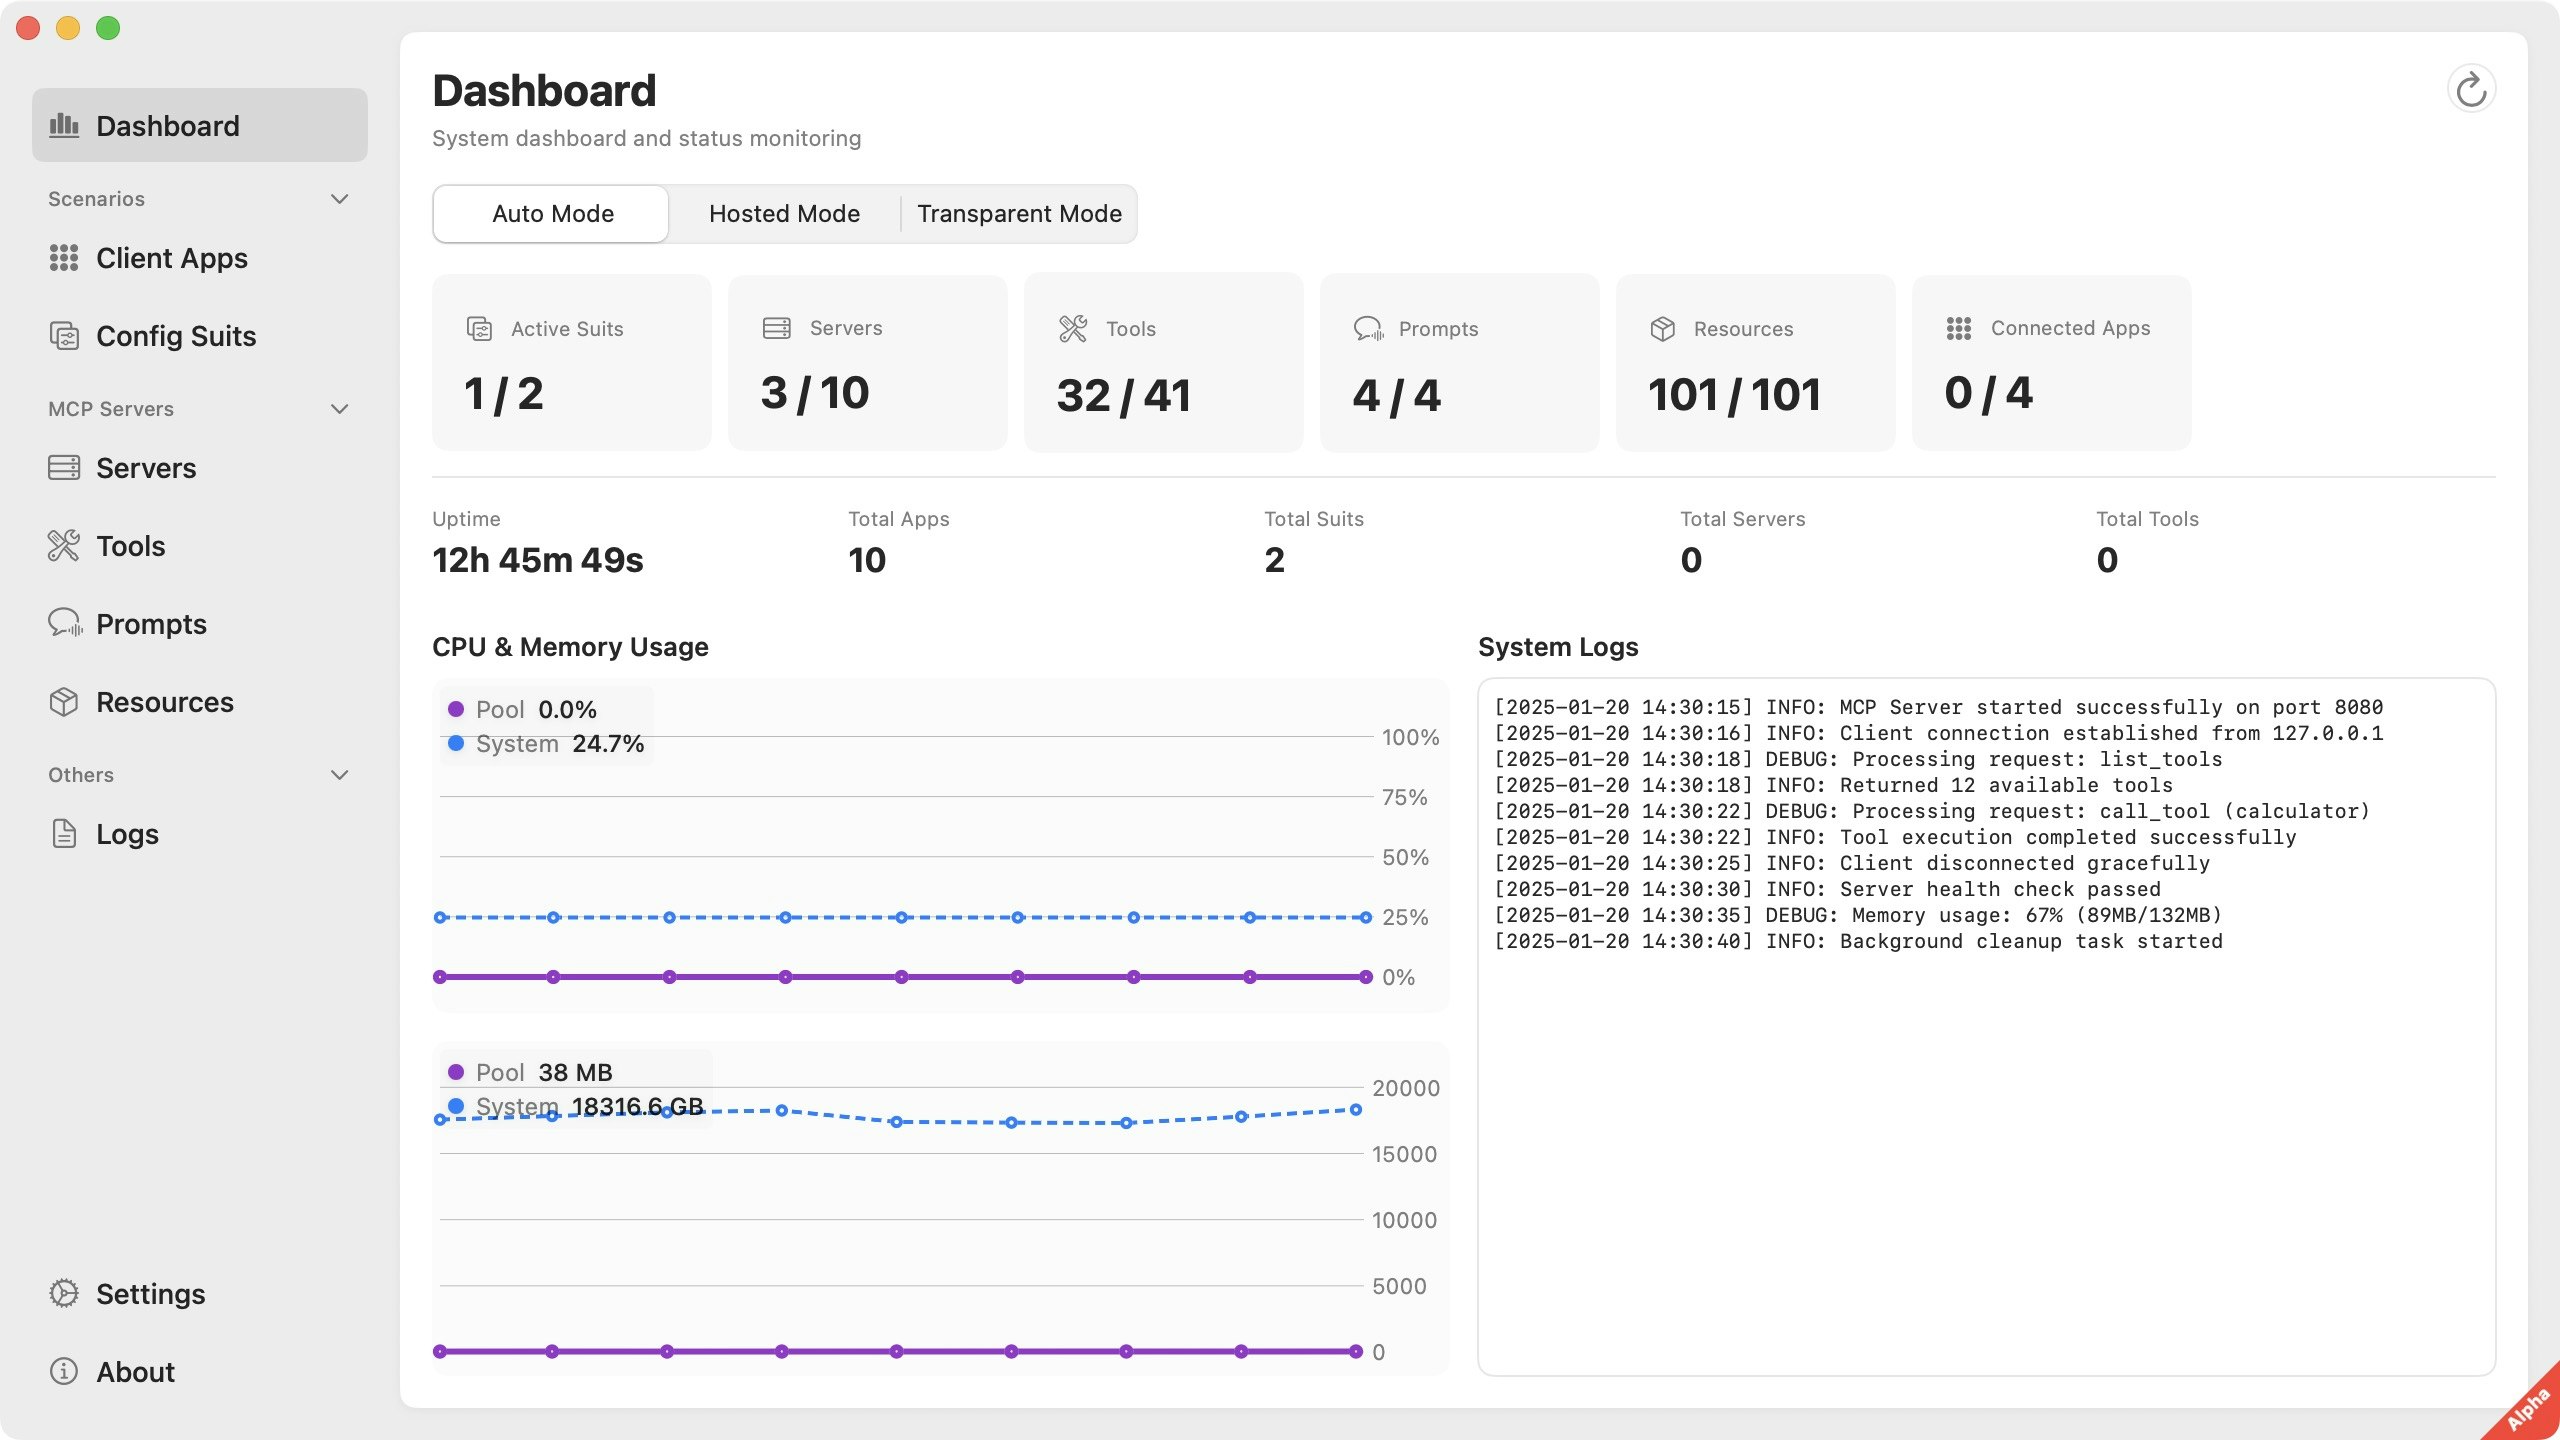
Task: Click log line 'Background cleanup task started'
Action: 1858,941
